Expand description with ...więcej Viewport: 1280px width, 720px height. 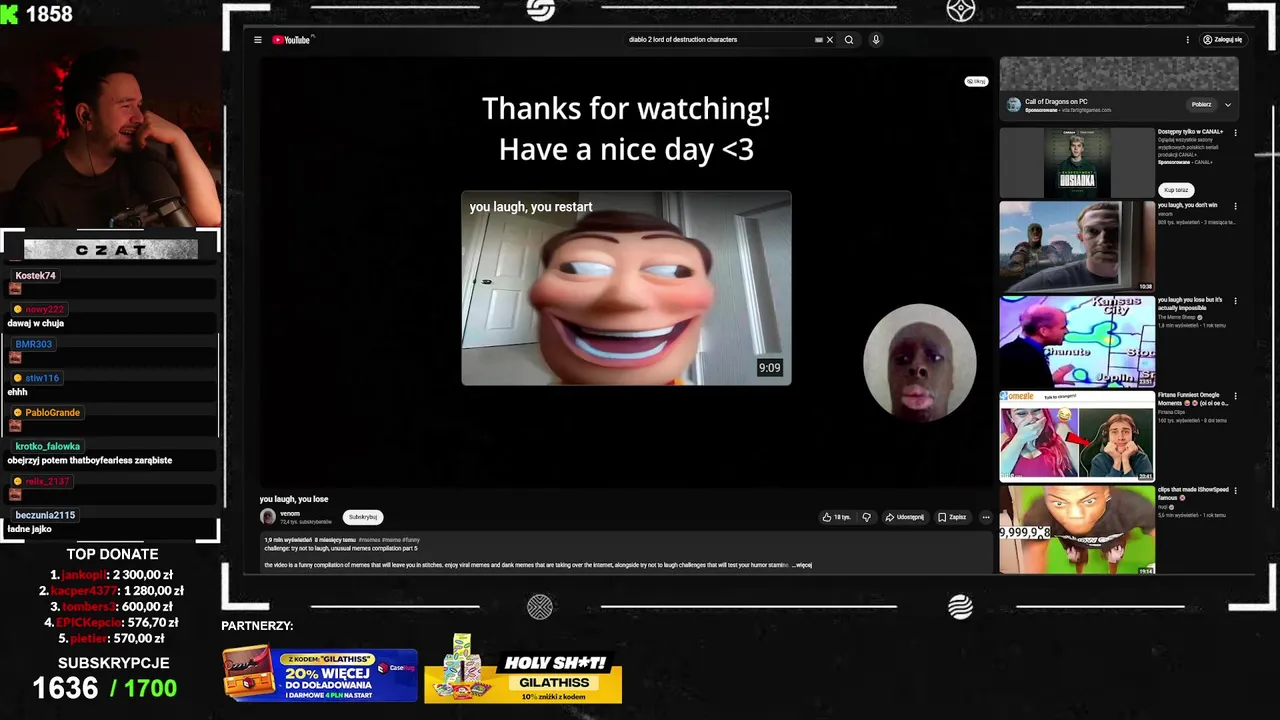(x=803, y=565)
